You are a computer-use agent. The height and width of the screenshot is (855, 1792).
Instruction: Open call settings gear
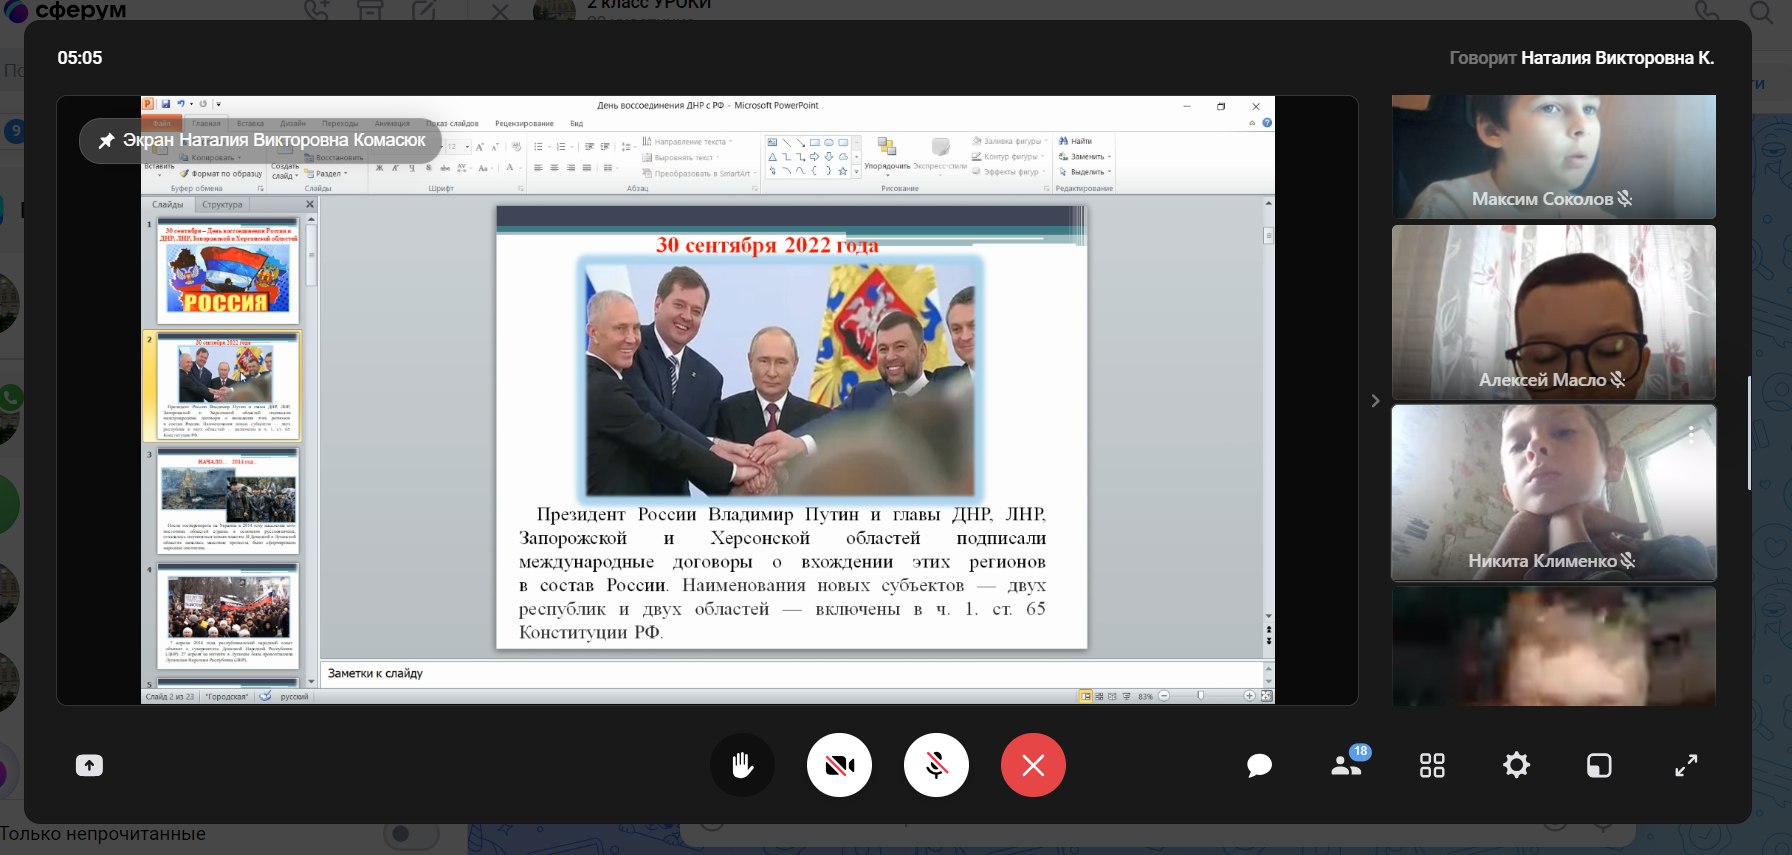click(1516, 766)
